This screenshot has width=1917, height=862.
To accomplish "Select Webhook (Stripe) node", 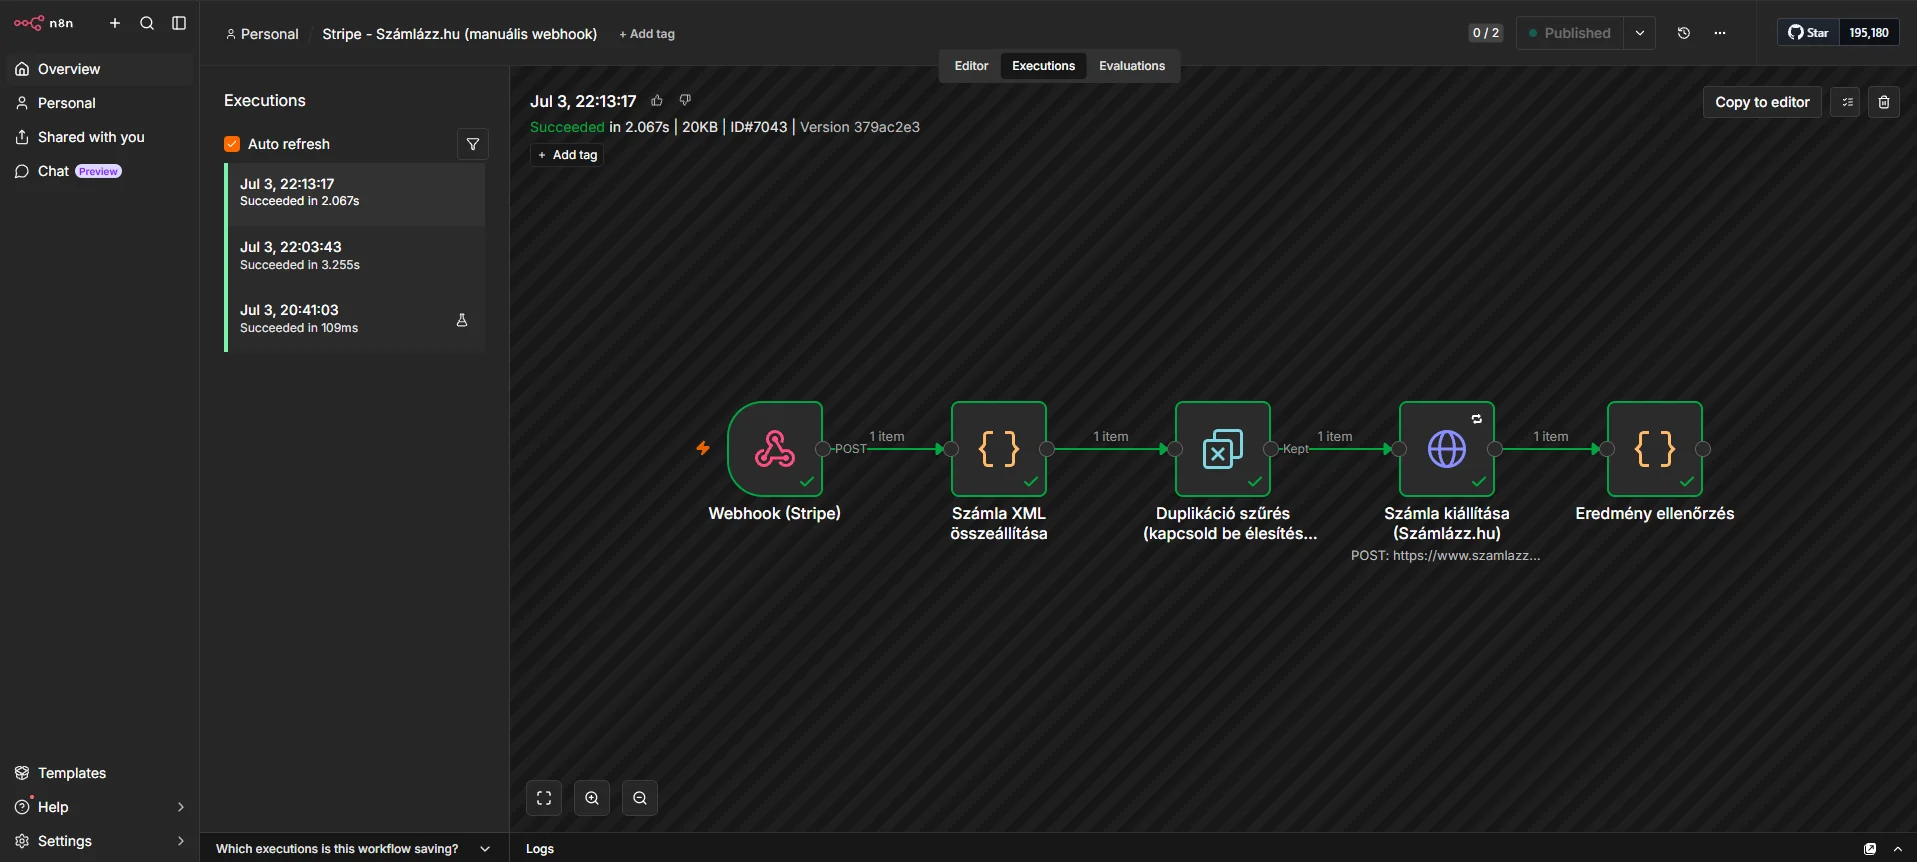I will tap(775, 449).
